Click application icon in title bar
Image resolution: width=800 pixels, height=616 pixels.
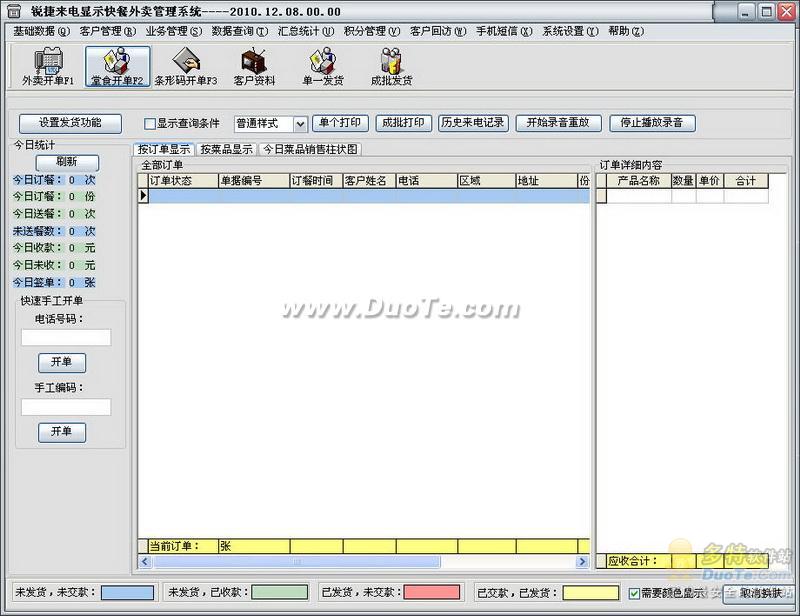pos(14,11)
